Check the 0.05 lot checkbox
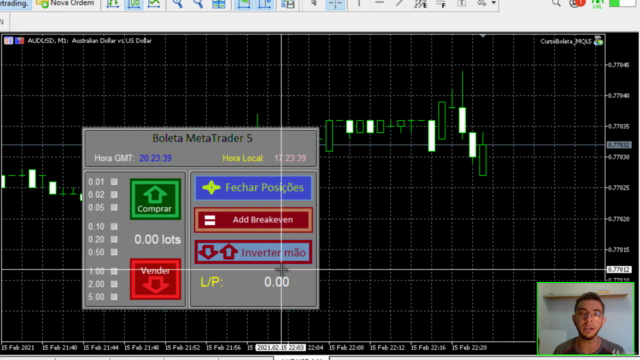 [x=114, y=207]
